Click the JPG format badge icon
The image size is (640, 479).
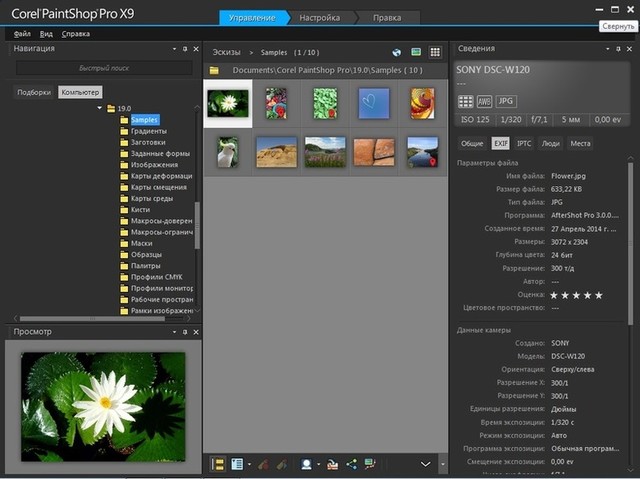pyautogui.click(x=506, y=101)
